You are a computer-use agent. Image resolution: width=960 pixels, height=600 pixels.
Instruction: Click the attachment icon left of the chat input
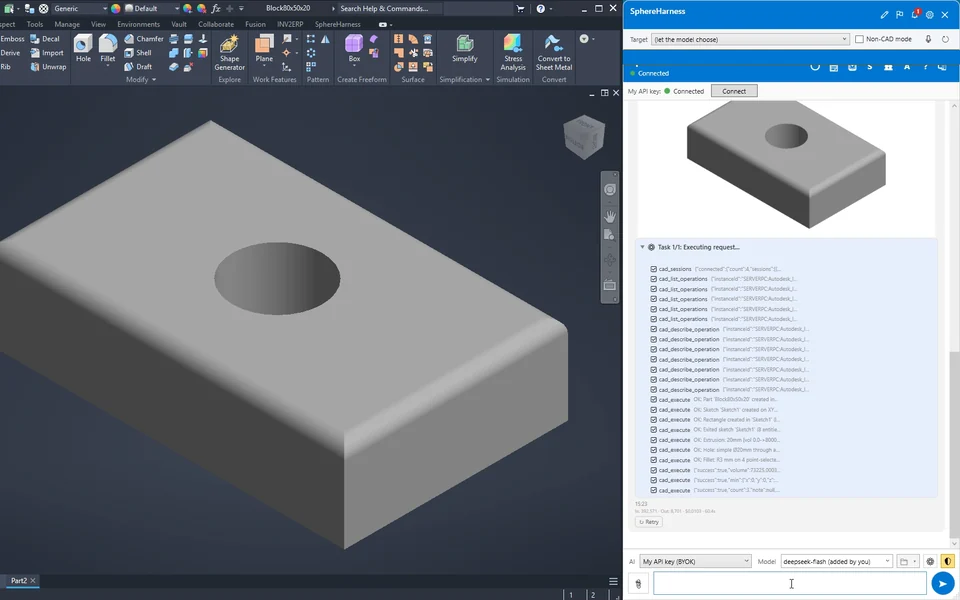[x=638, y=584]
